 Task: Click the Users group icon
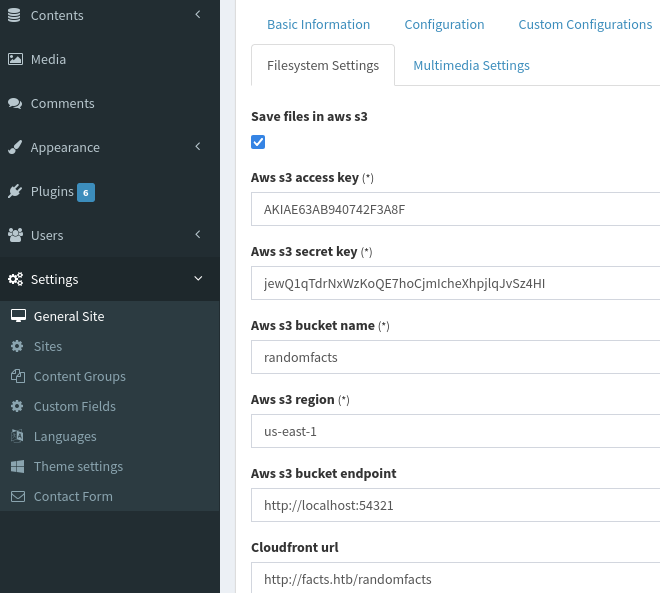coord(16,235)
